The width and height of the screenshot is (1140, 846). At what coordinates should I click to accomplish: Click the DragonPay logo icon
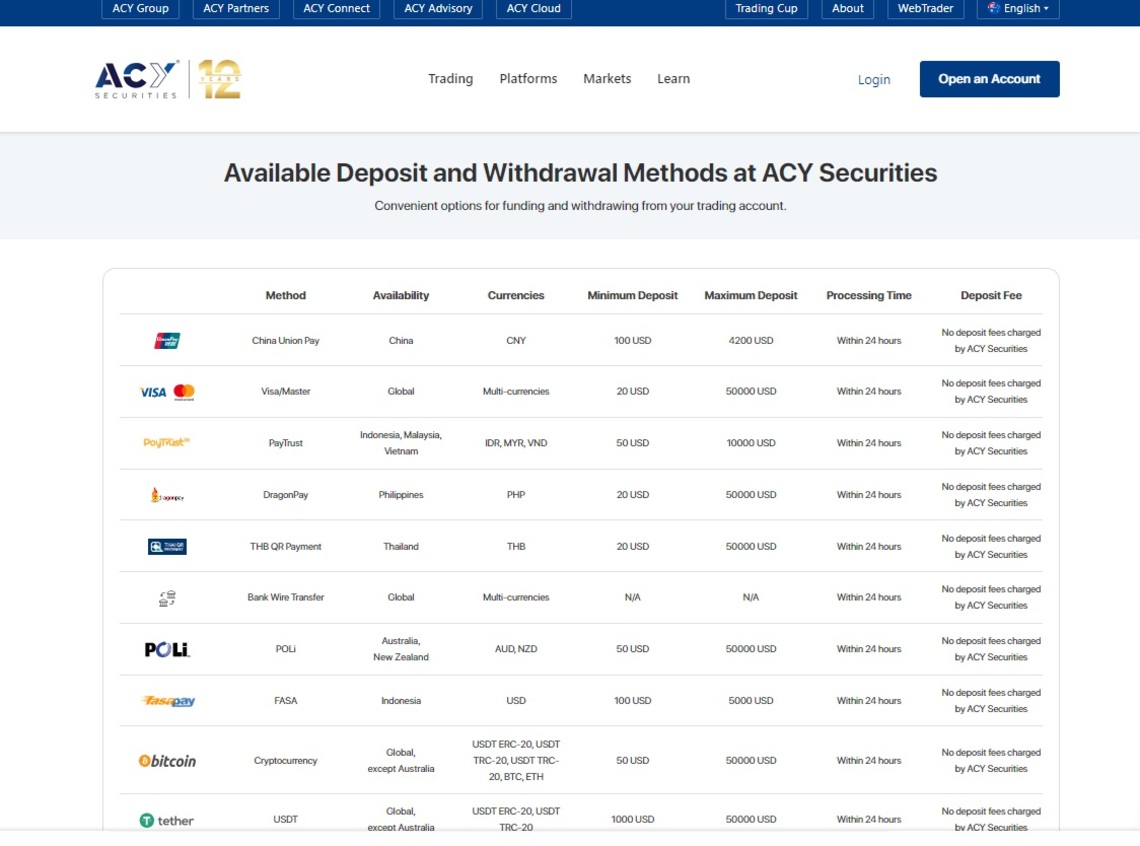167,495
